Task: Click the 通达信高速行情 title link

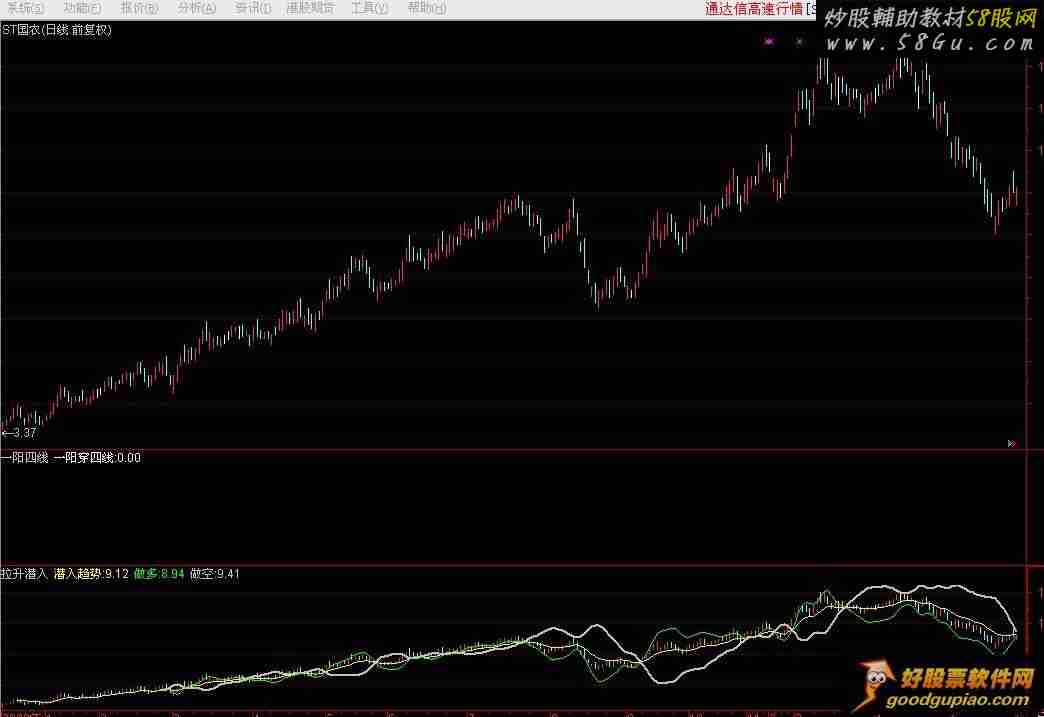Action: [754, 9]
